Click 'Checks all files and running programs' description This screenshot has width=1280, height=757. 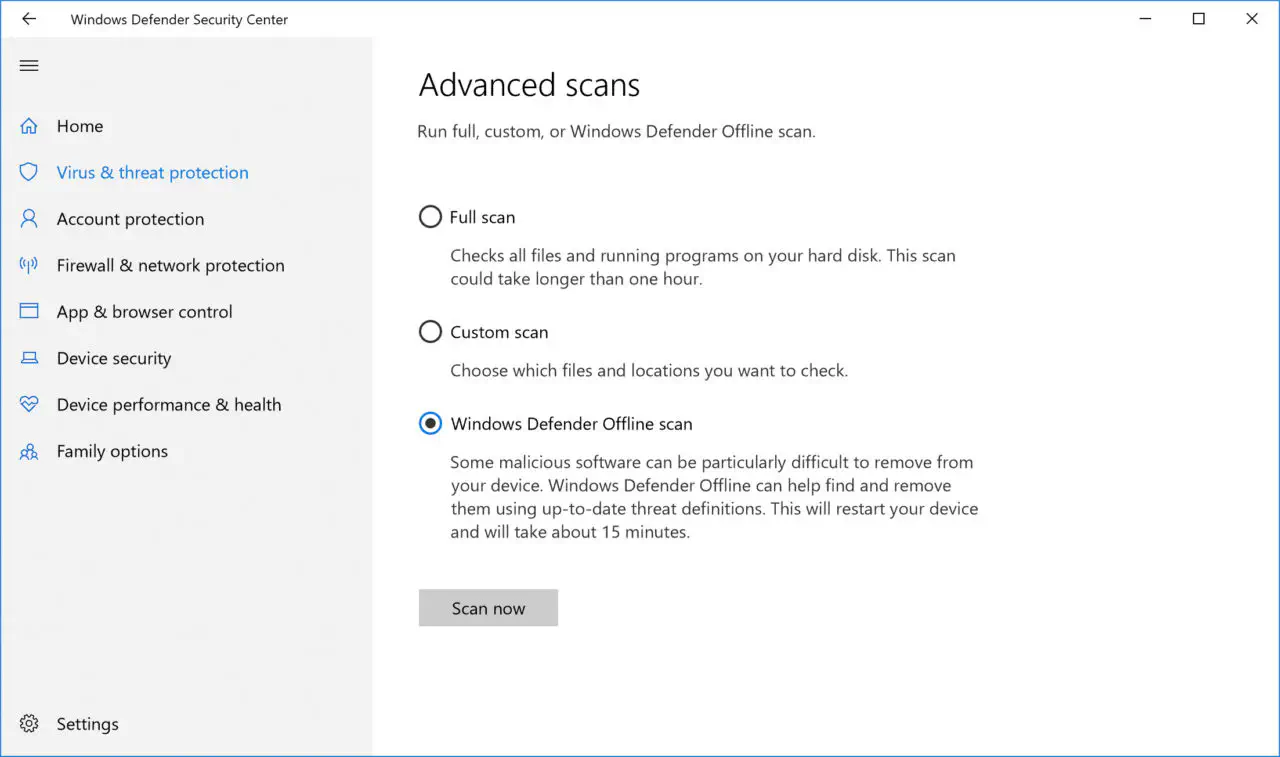703,267
